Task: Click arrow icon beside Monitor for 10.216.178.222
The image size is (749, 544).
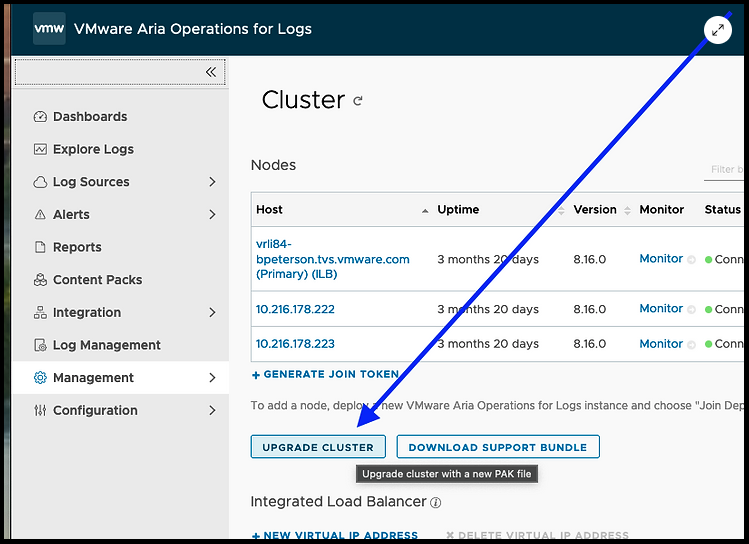Action: [x=691, y=309]
